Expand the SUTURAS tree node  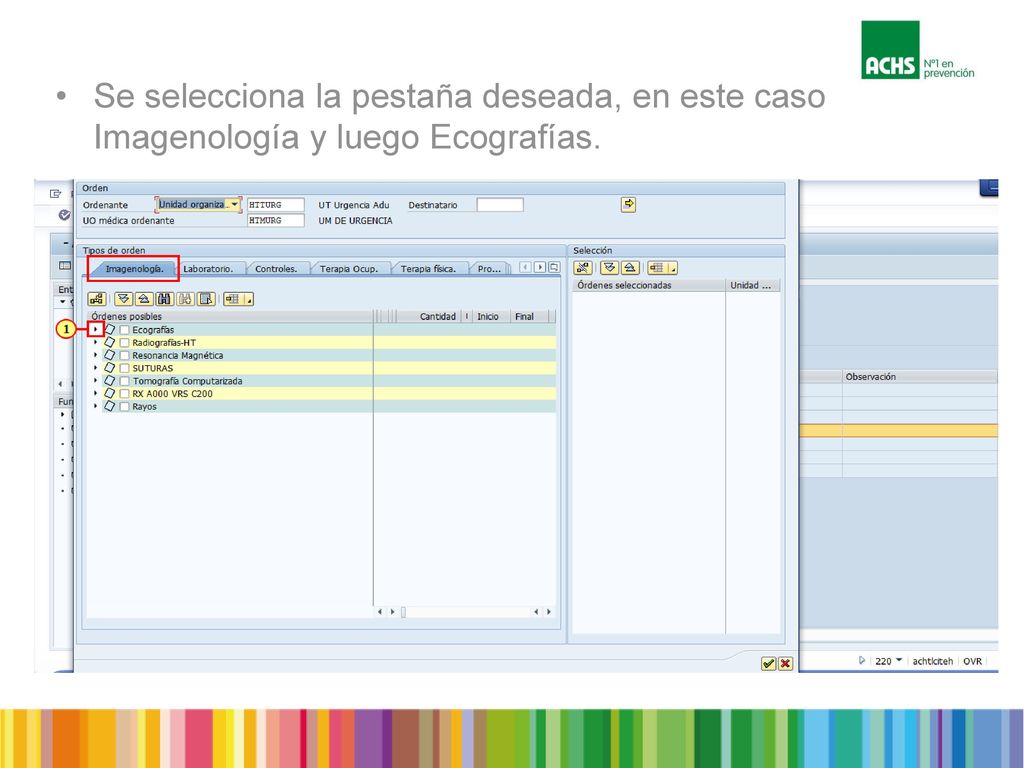96,368
